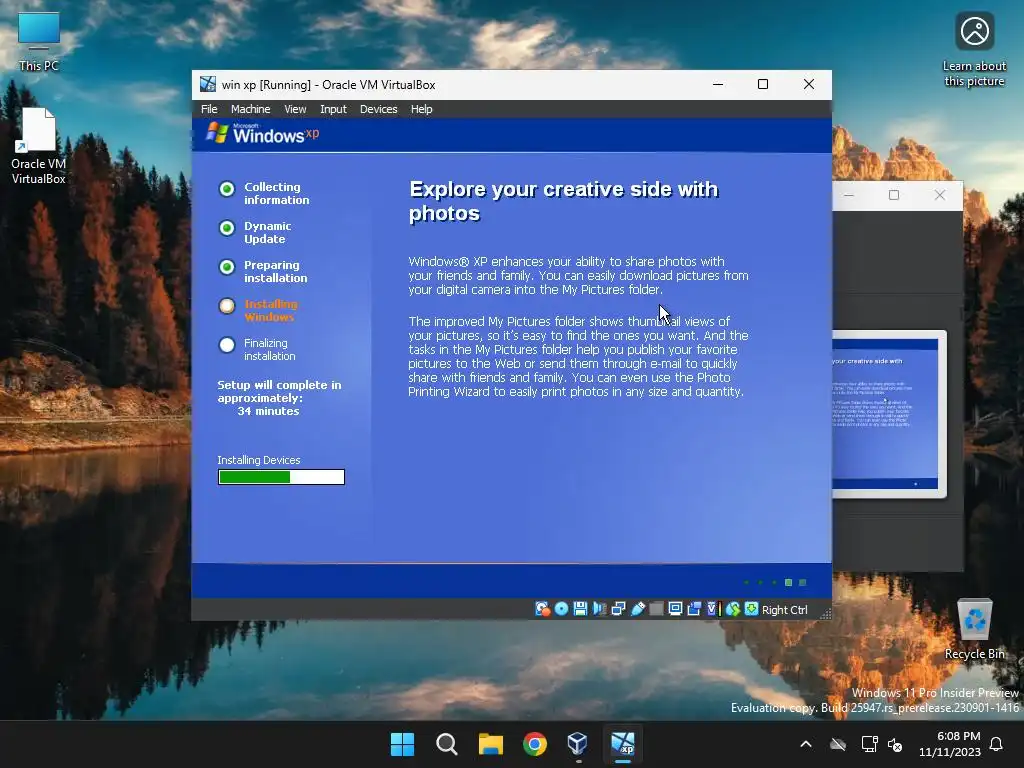Switch to VirtualBox Manager taskbar icon
Image resolution: width=1024 pixels, height=768 pixels.
(x=578, y=744)
